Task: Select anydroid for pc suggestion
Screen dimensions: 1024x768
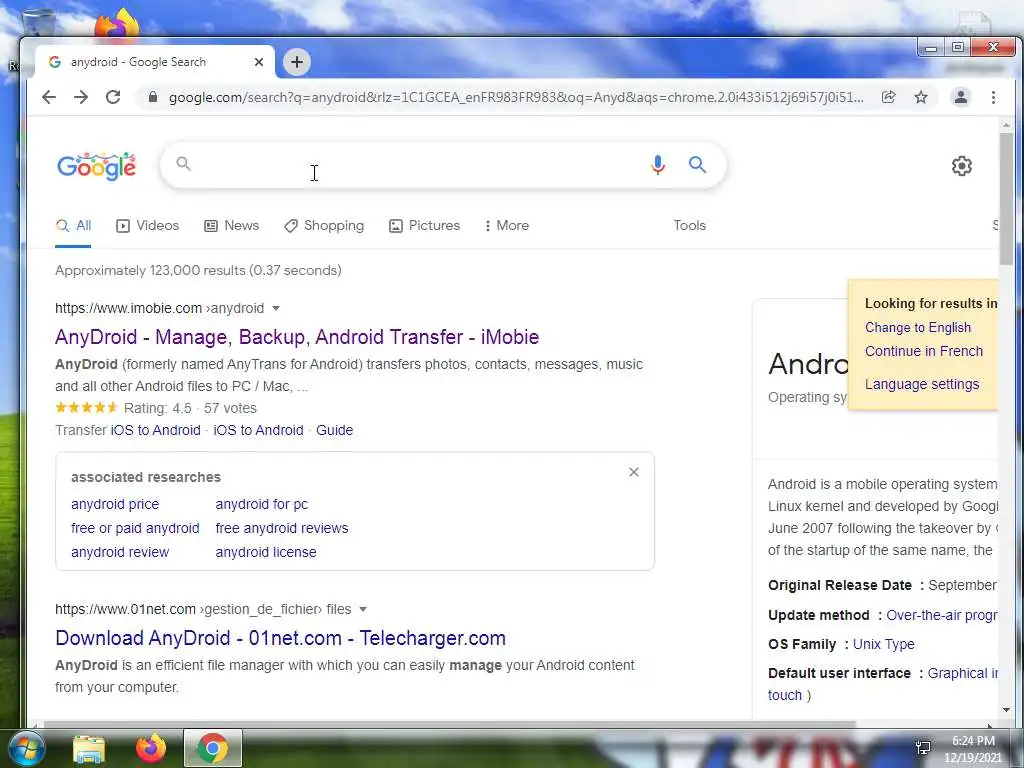Action: click(261, 504)
